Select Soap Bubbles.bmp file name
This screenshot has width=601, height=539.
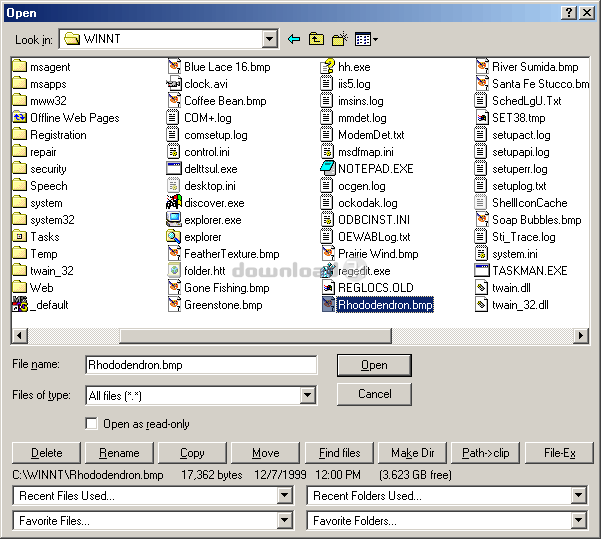point(537,220)
